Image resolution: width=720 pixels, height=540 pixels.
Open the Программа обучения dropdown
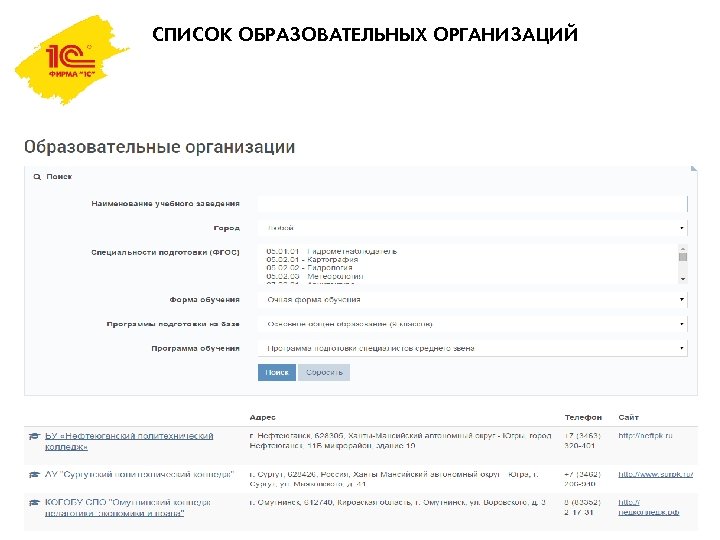click(x=472, y=349)
